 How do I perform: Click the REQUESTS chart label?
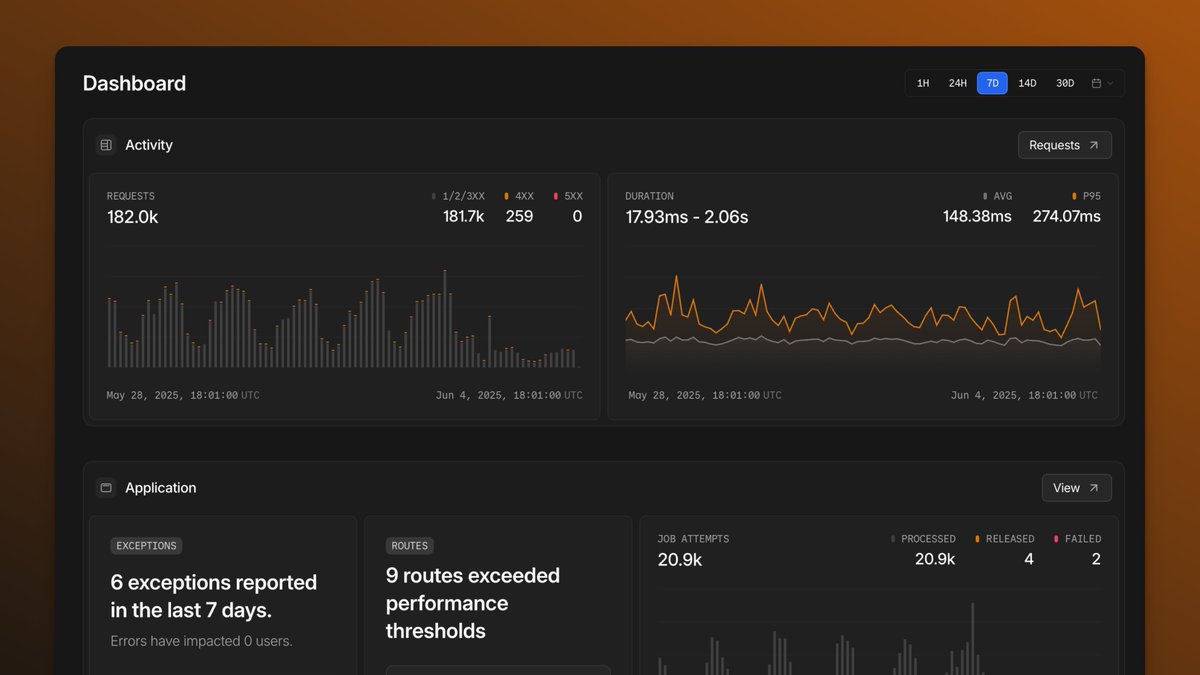tap(131, 197)
